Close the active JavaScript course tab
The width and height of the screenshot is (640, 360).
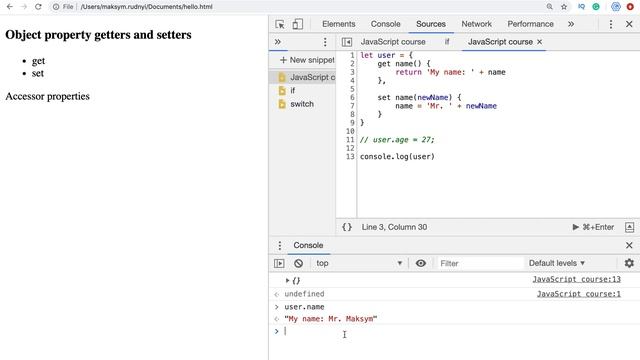pos(540,42)
